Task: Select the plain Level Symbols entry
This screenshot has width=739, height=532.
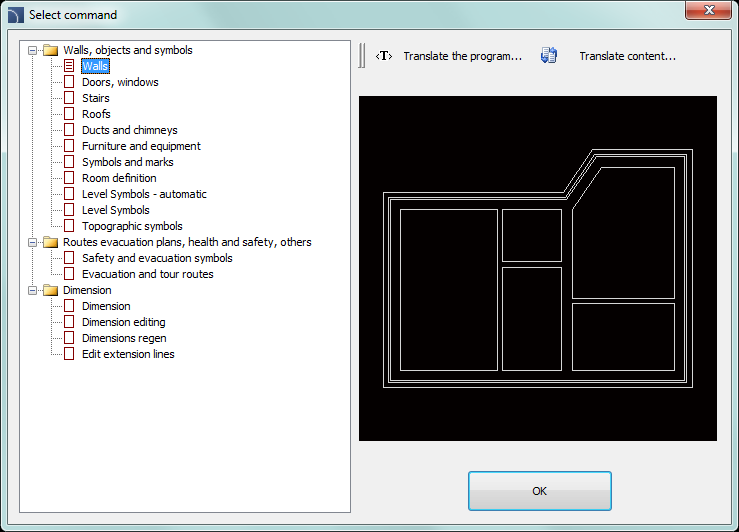Action: click(115, 210)
